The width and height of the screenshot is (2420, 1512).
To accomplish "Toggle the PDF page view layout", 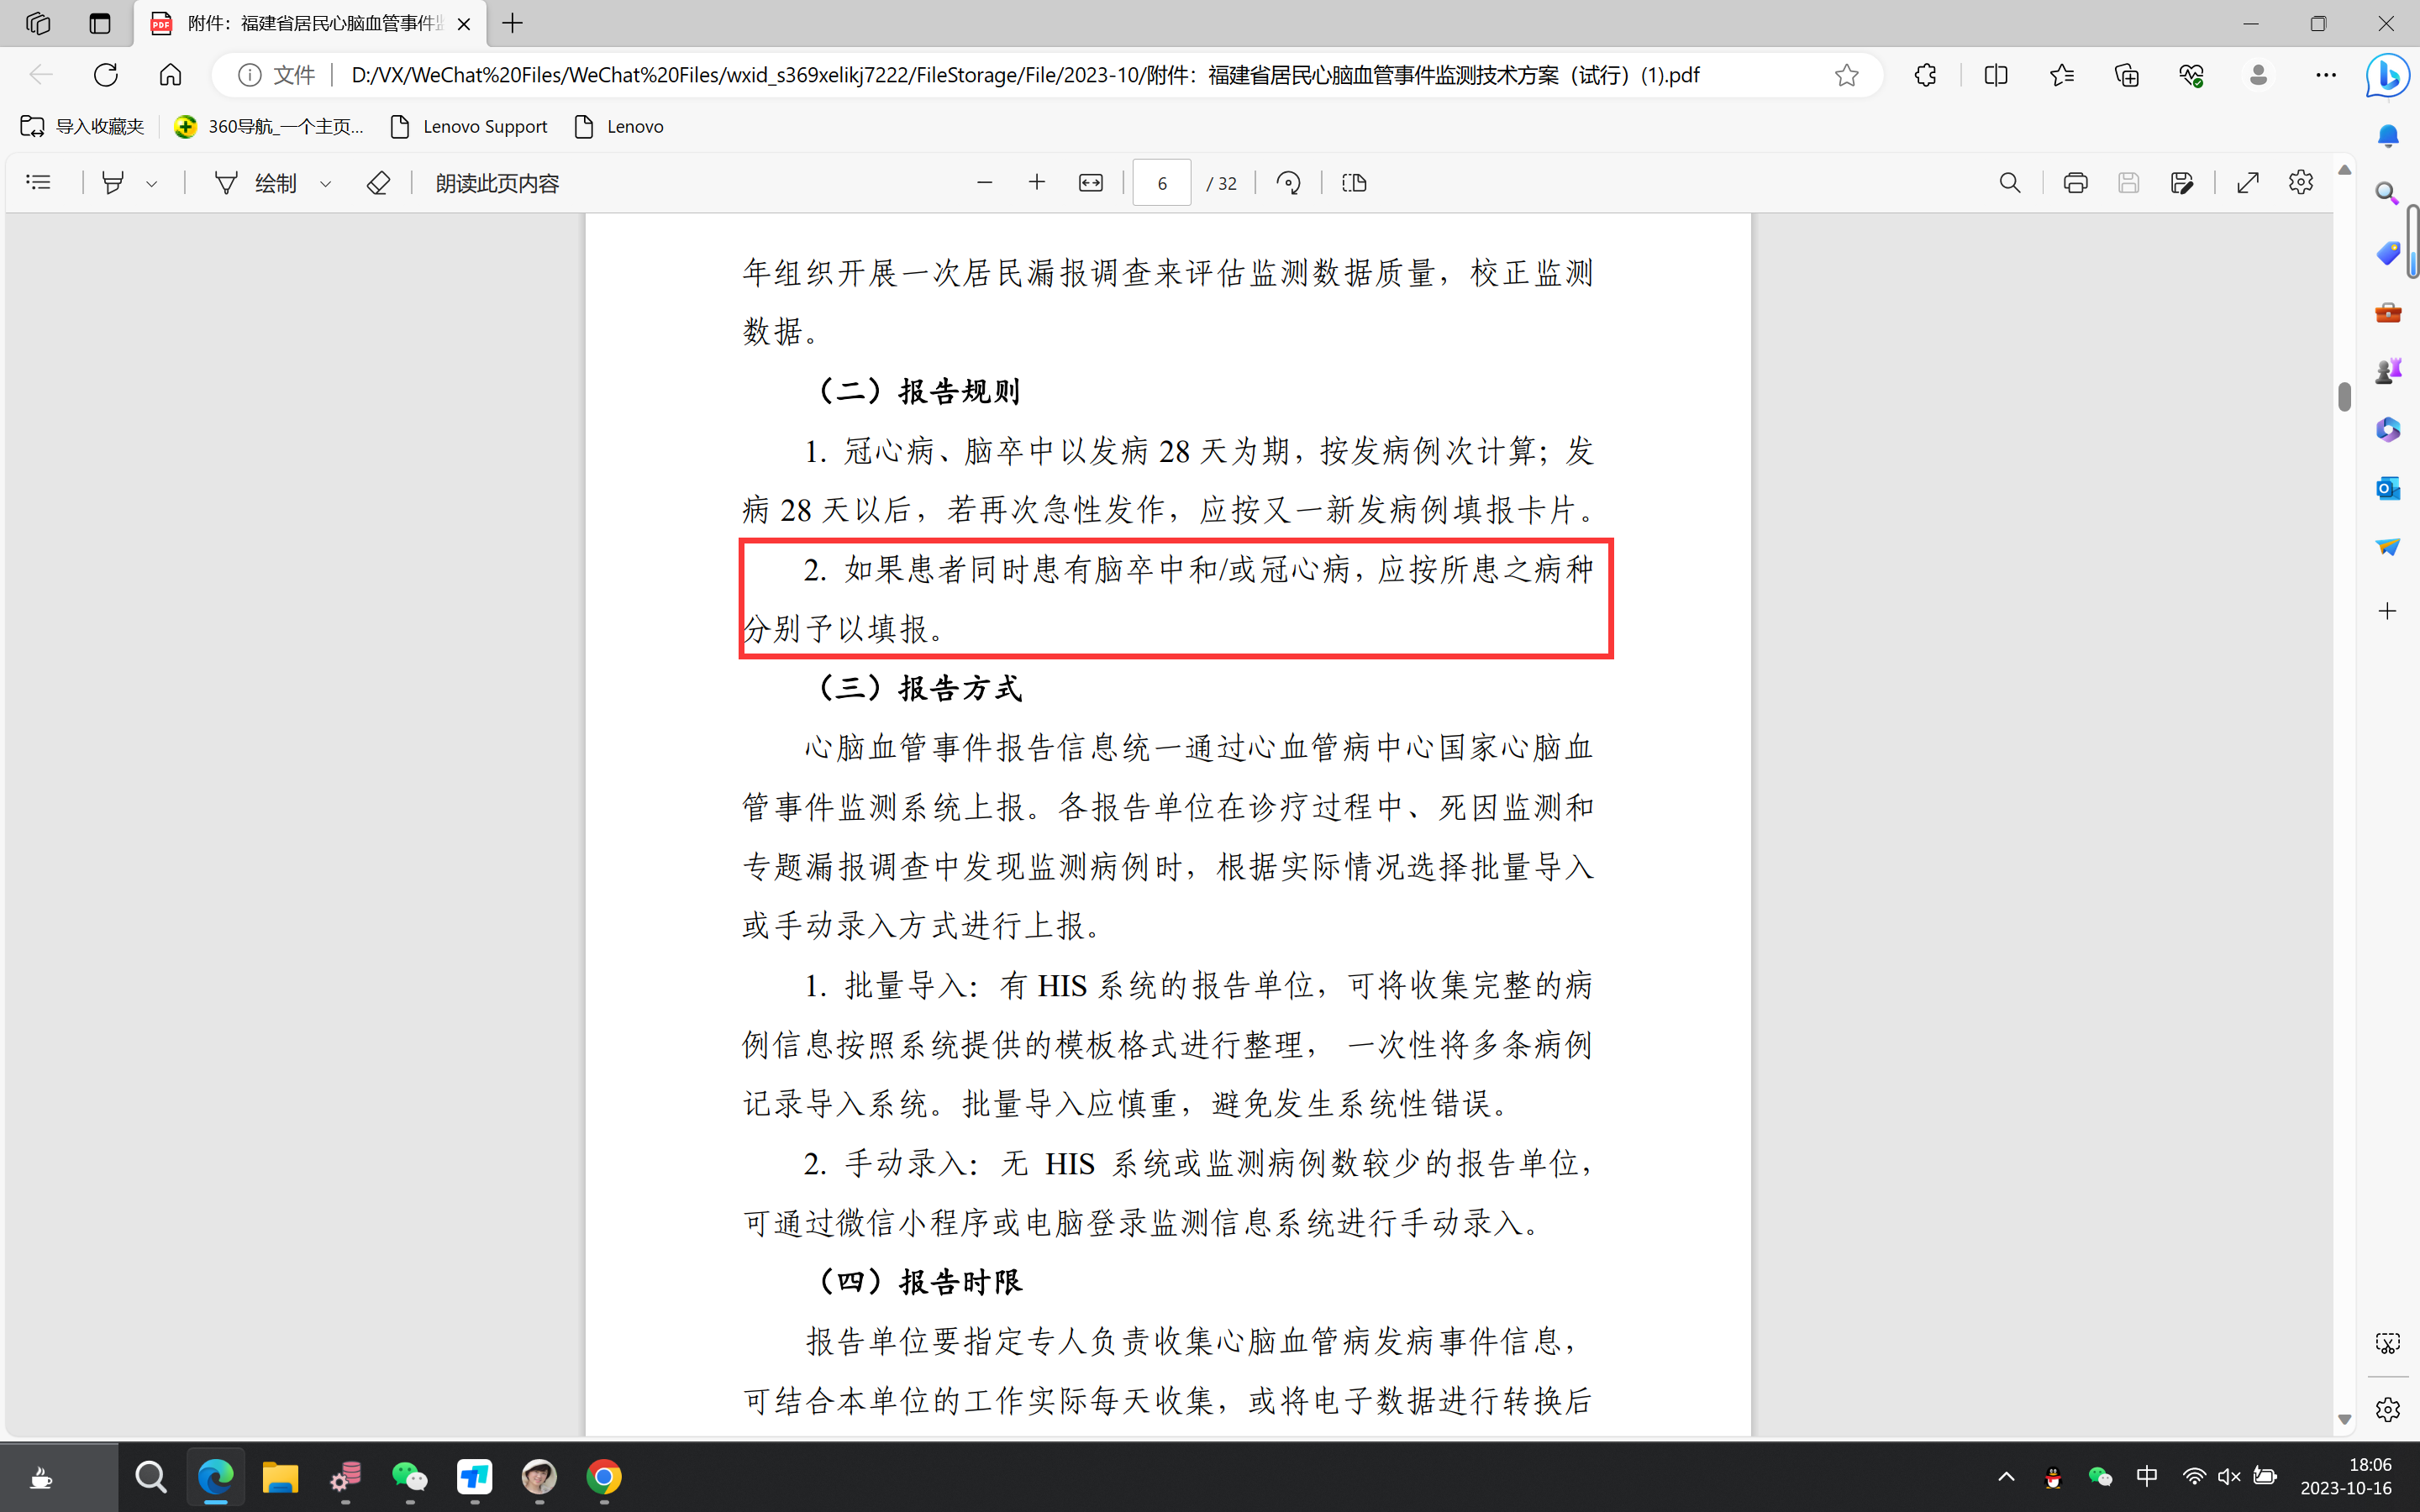I will (x=1354, y=183).
